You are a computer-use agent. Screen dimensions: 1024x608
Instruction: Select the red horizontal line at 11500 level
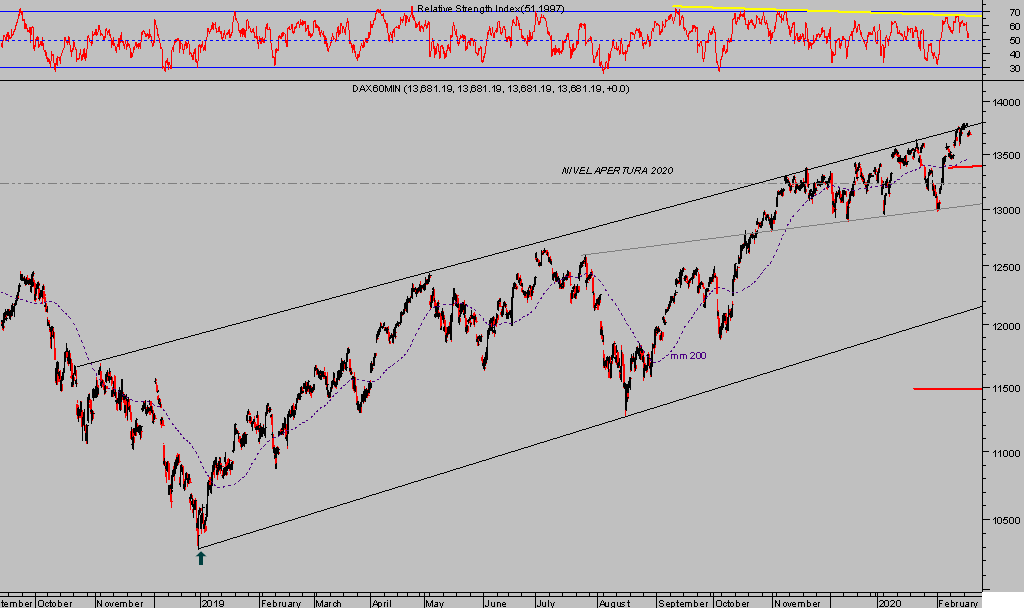coord(948,389)
